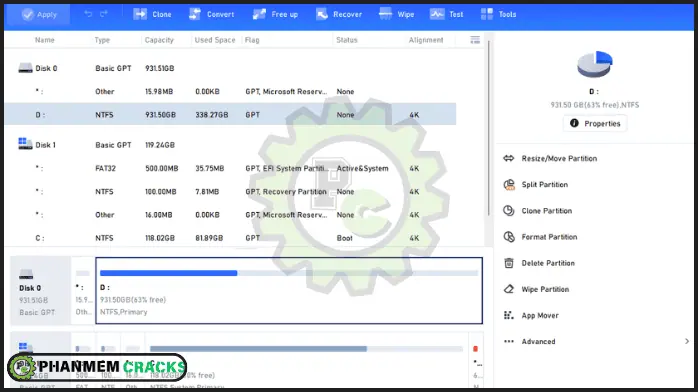
Task: Click the Clone Partition pie icon
Action: pyautogui.click(x=509, y=210)
